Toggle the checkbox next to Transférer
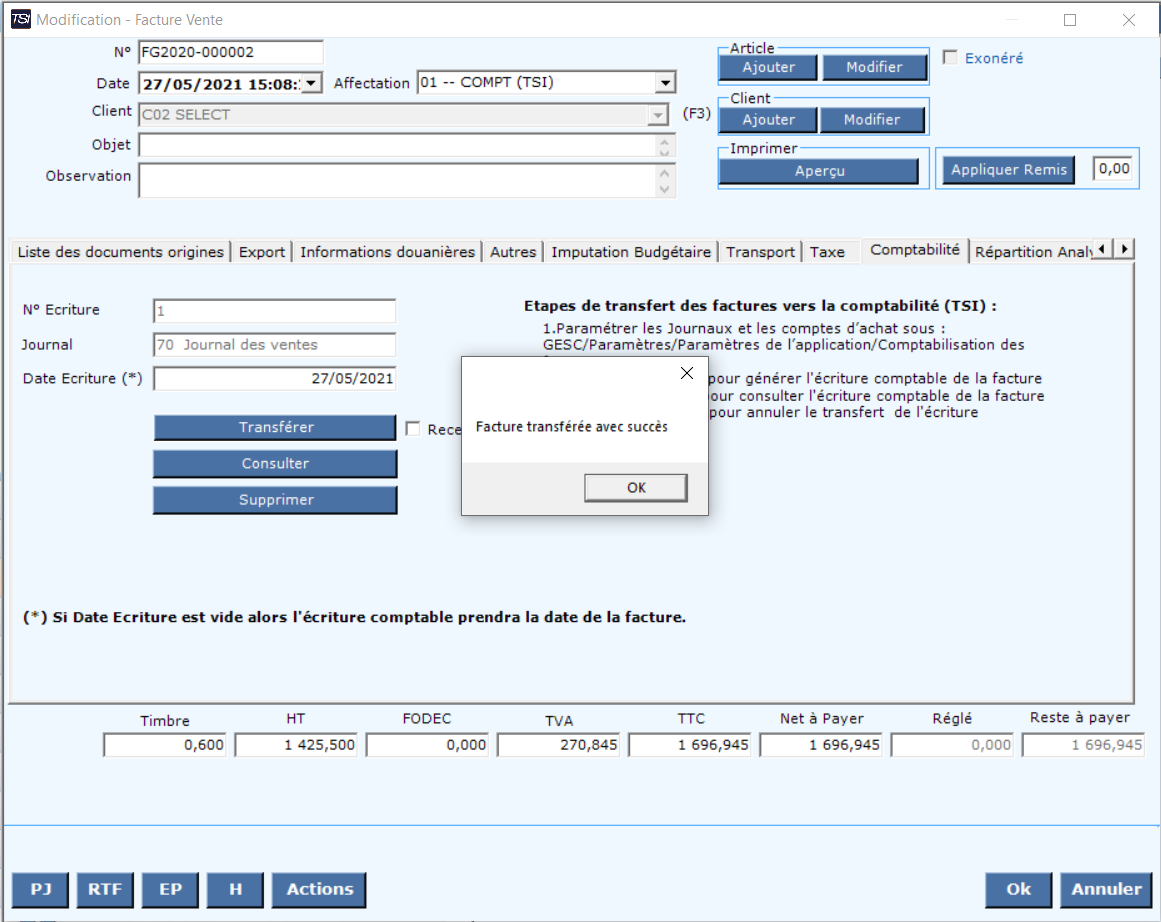Image resolution: width=1161 pixels, height=922 pixels. (413, 428)
